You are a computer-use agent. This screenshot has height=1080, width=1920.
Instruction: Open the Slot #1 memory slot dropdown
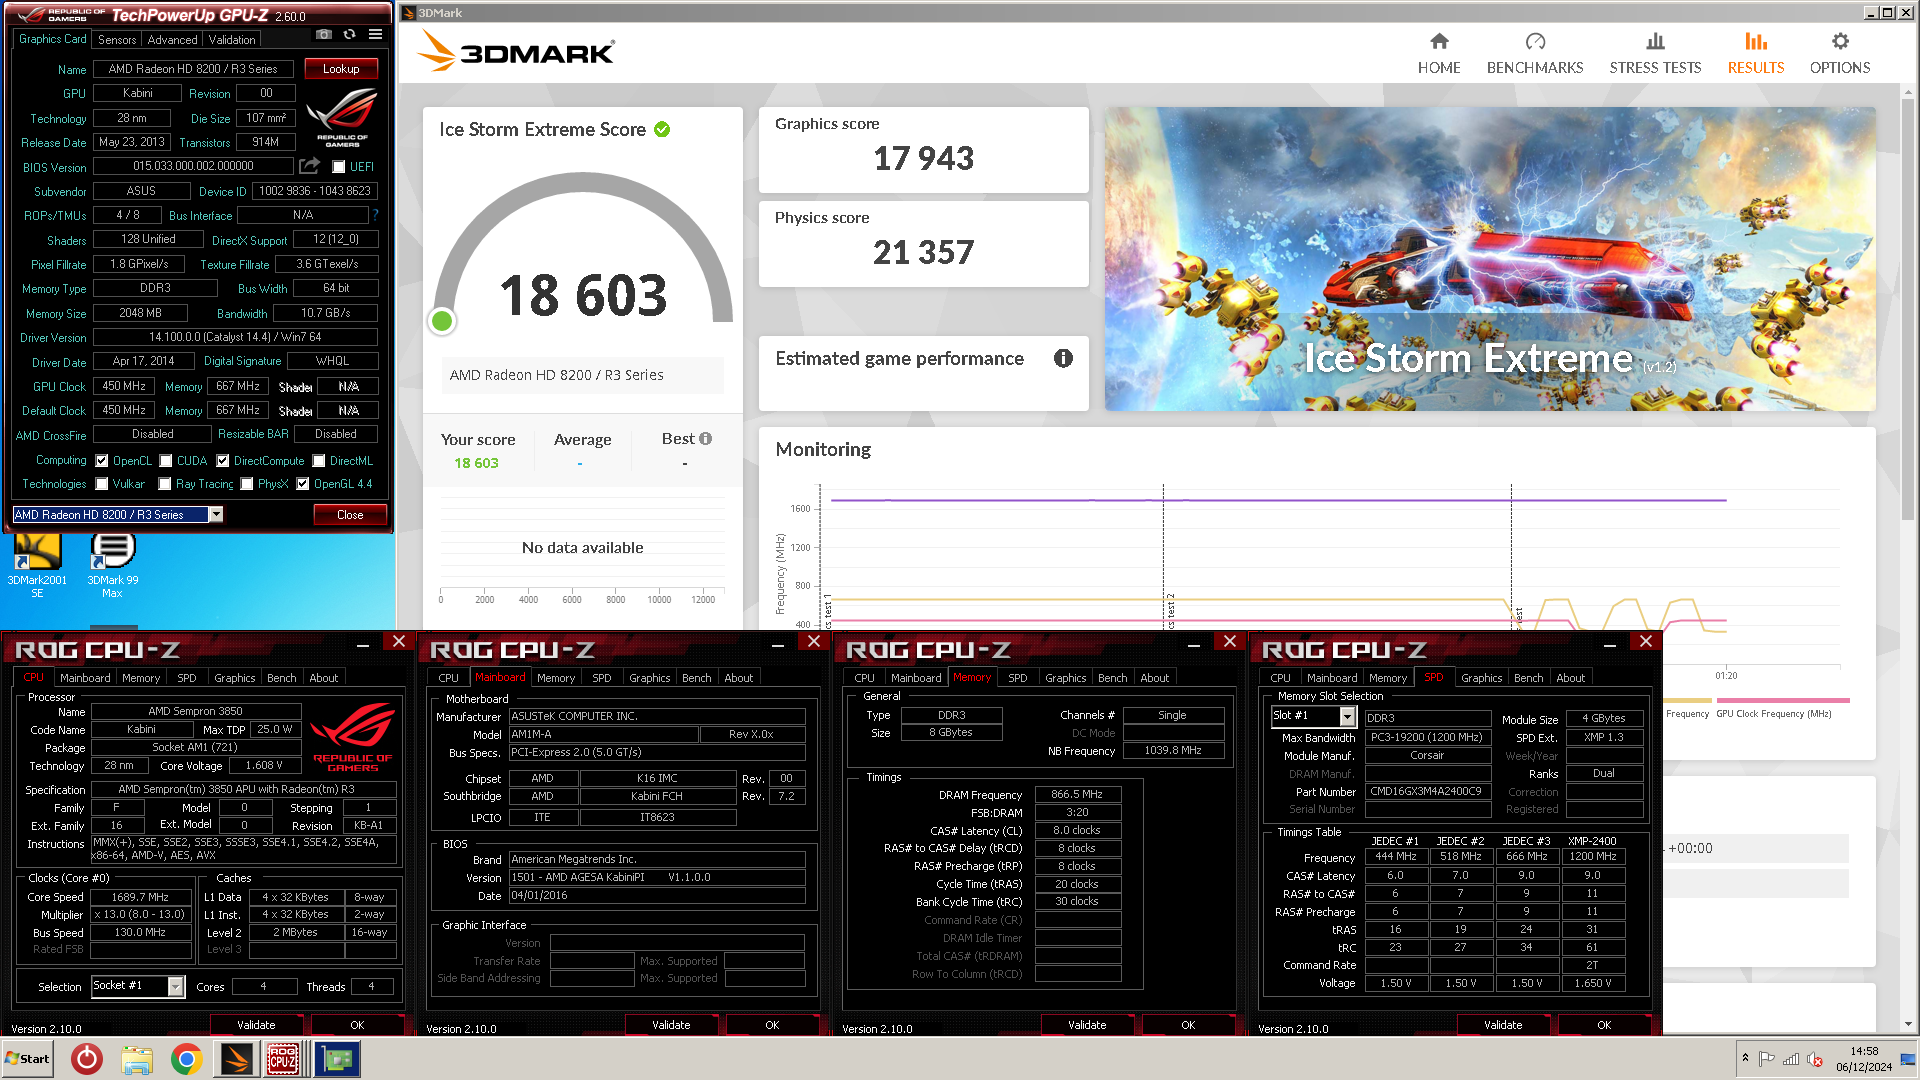(x=1347, y=716)
